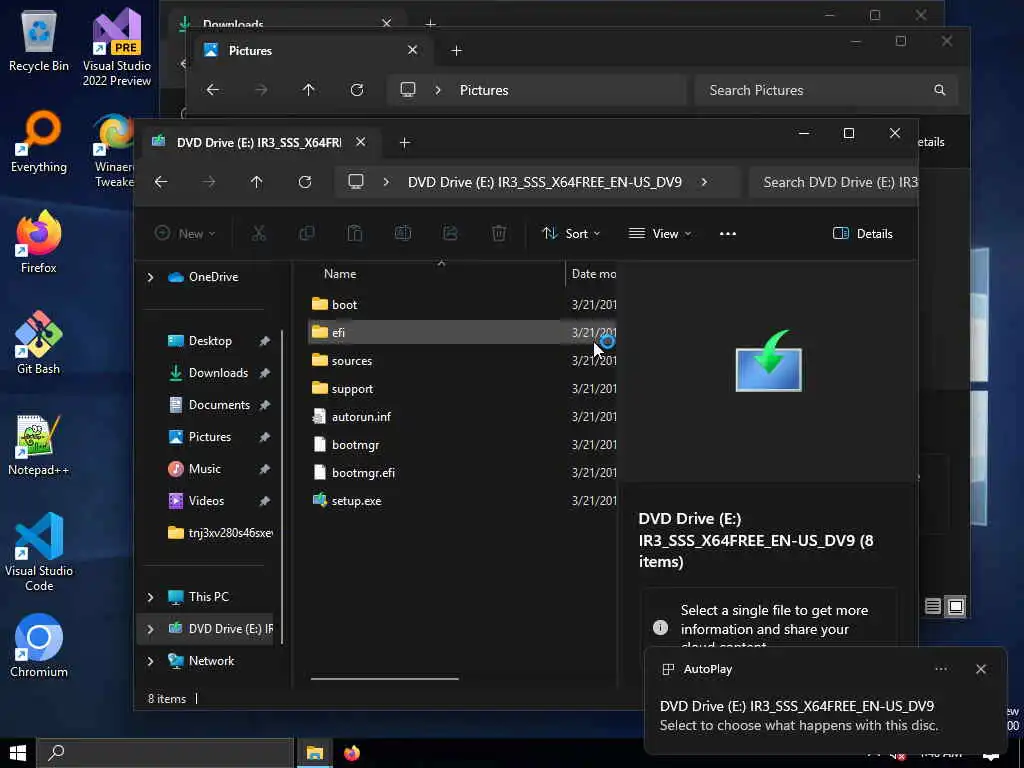
Task: Open Music in the navigation pane
Action: coord(204,469)
